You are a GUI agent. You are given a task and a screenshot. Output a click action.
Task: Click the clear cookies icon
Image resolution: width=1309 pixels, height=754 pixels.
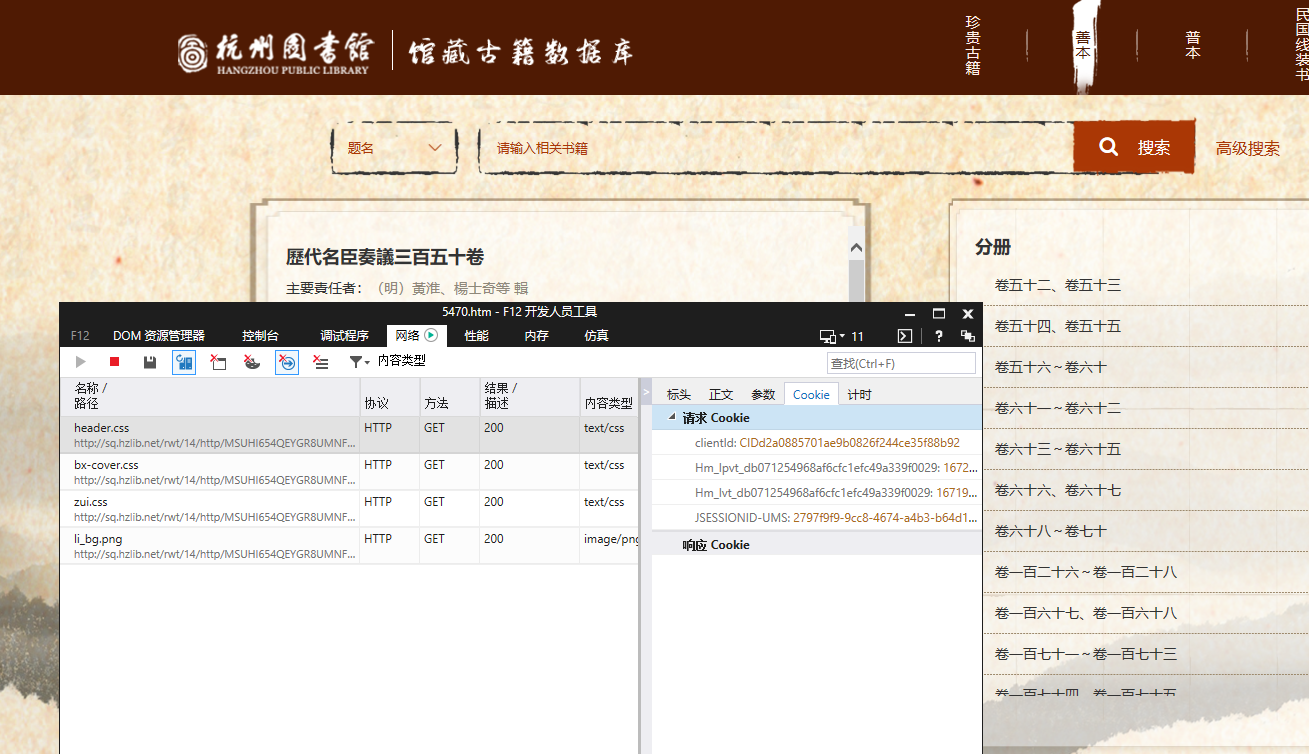pyautogui.click(x=252, y=362)
